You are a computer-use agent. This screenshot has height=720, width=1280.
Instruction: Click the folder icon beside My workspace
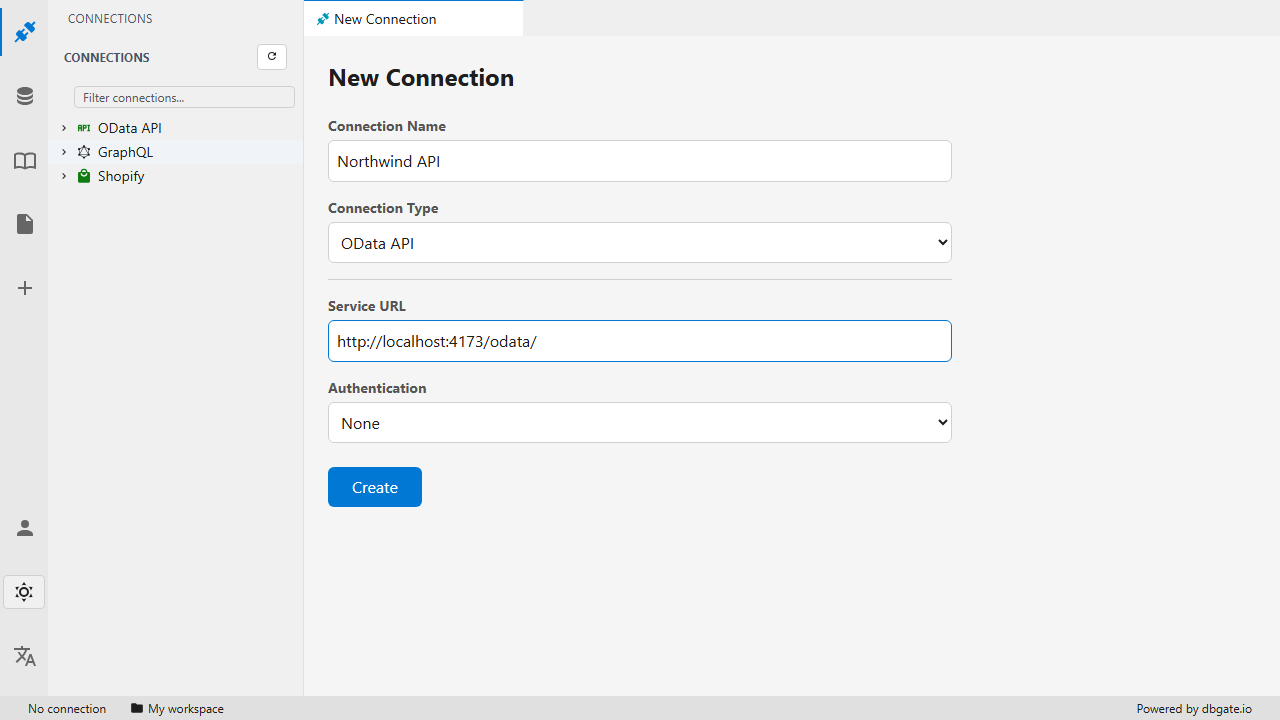pos(137,708)
